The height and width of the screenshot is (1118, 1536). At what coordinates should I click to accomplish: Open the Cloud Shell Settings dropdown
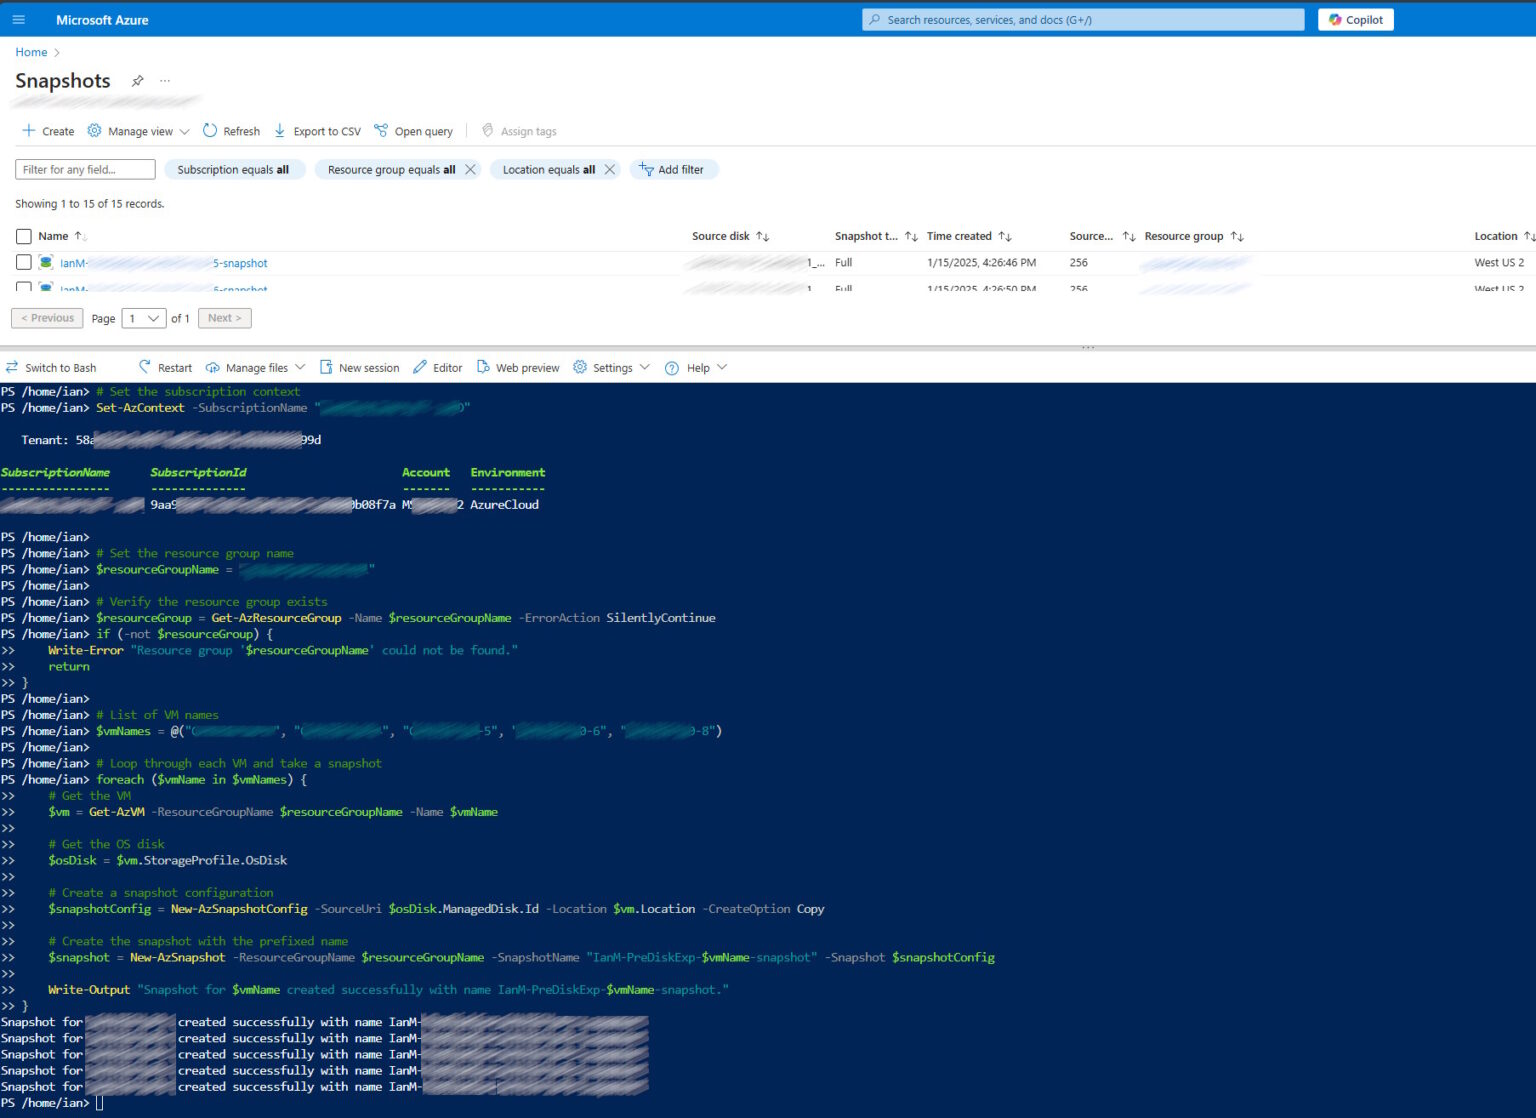[x=611, y=367]
